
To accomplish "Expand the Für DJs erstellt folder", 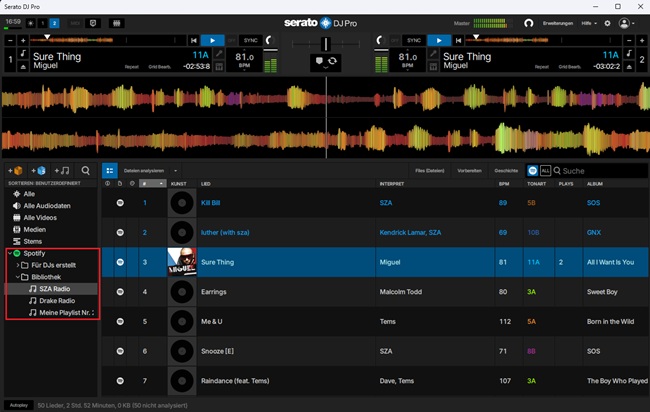I will click(18, 265).
